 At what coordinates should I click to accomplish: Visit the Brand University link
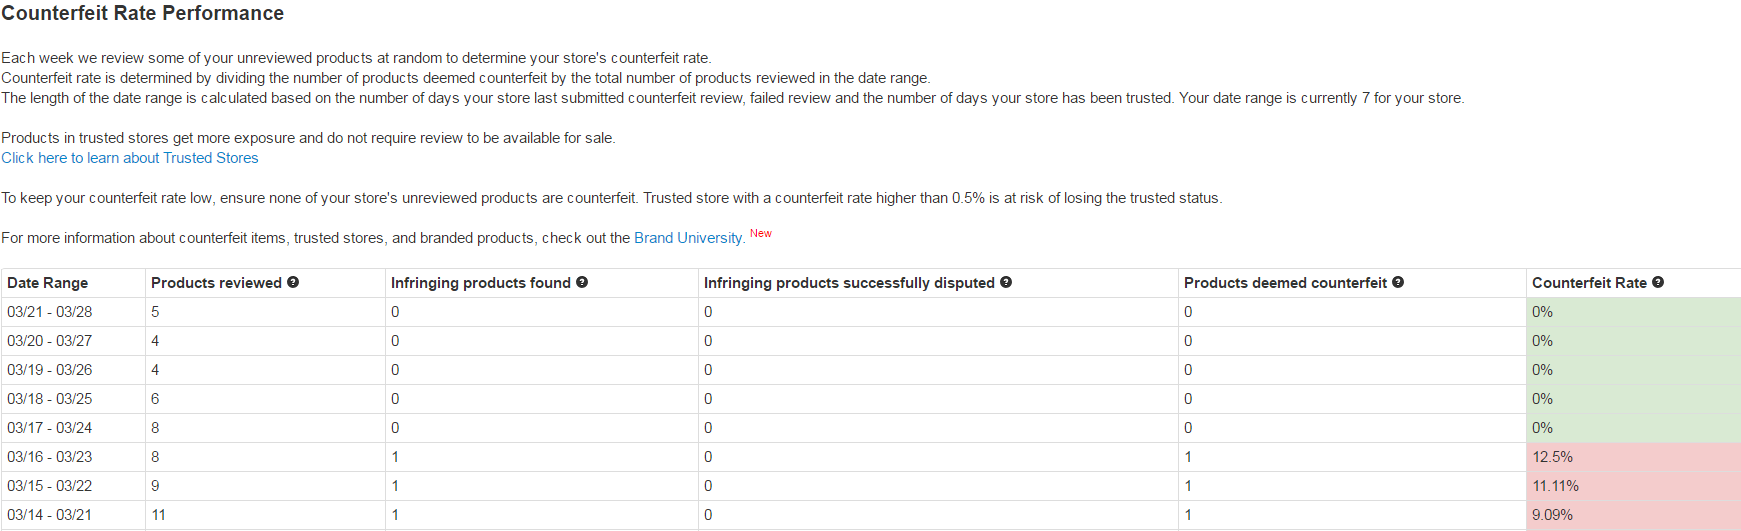688,238
